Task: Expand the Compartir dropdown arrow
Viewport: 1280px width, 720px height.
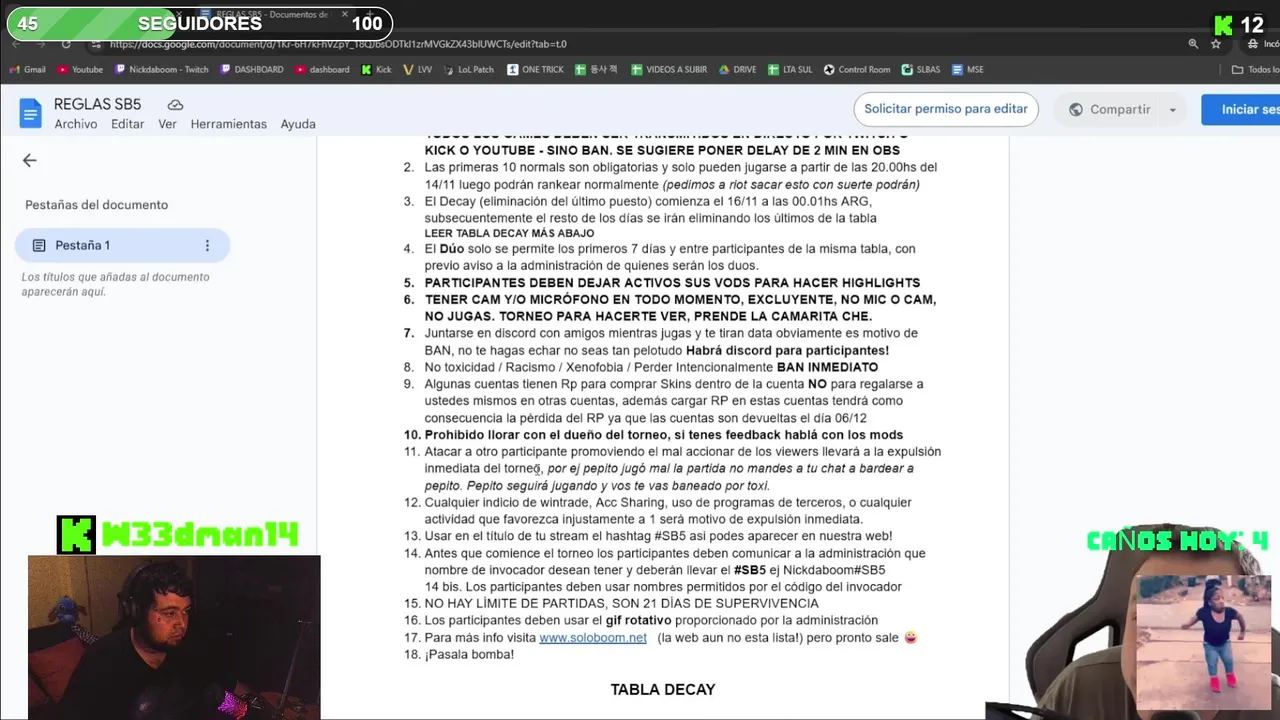Action: (1173, 110)
